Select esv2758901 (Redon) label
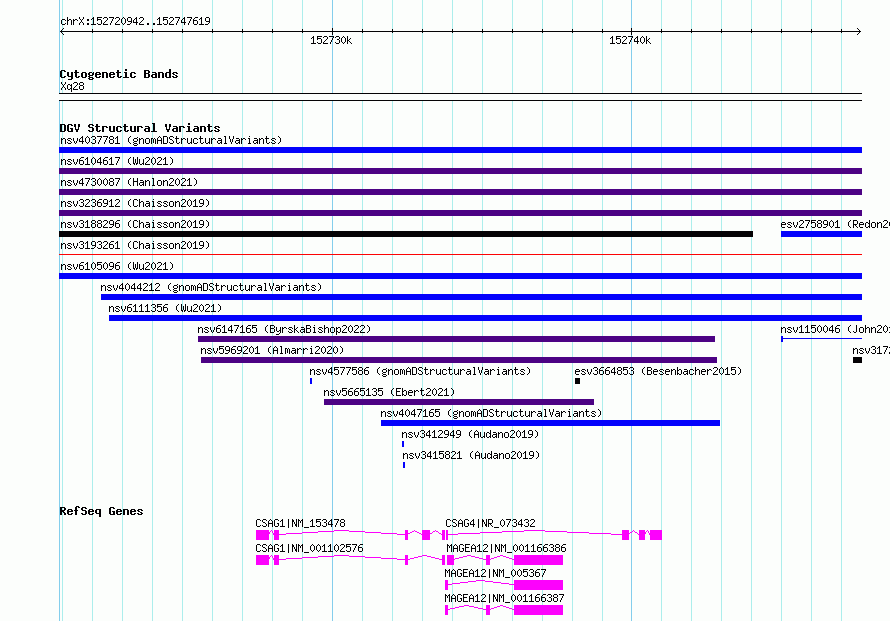This screenshot has width=890, height=621. point(835,224)
